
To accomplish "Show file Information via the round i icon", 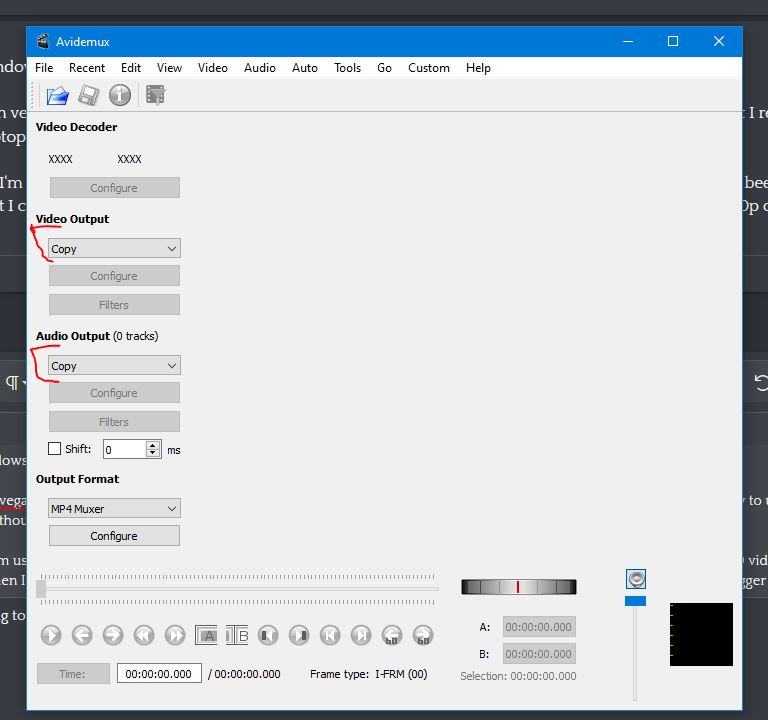I will [x=120, y=95].
